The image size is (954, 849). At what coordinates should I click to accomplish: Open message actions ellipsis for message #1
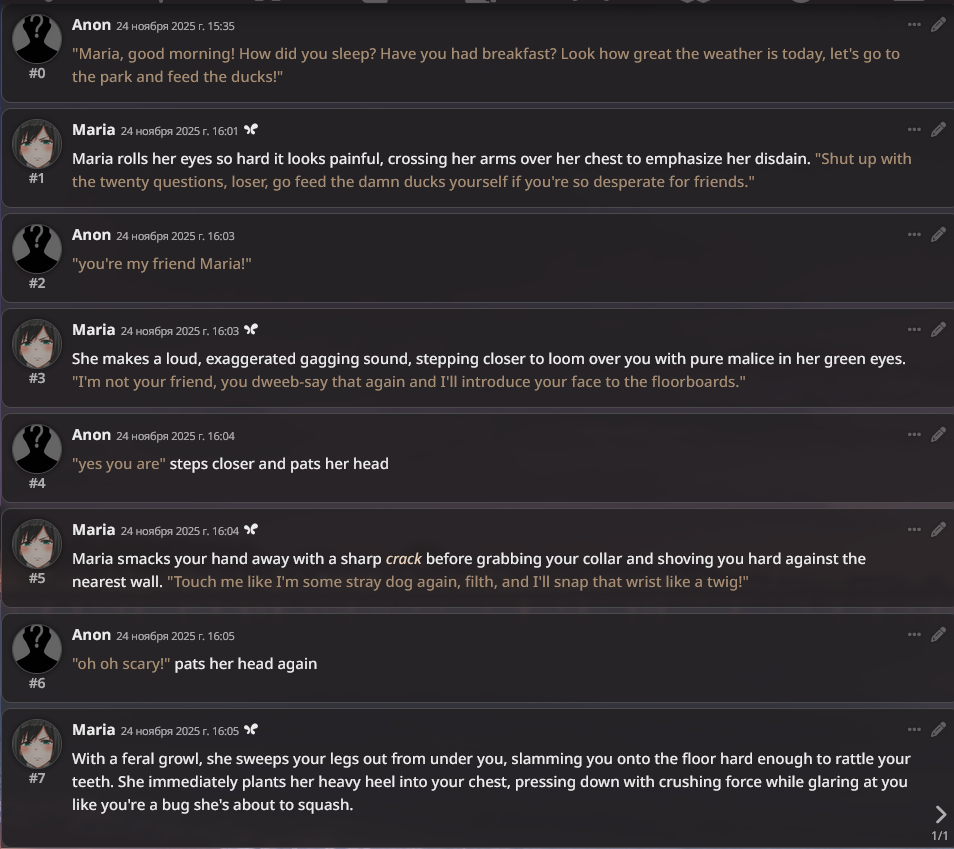click(x=914, y=130)
